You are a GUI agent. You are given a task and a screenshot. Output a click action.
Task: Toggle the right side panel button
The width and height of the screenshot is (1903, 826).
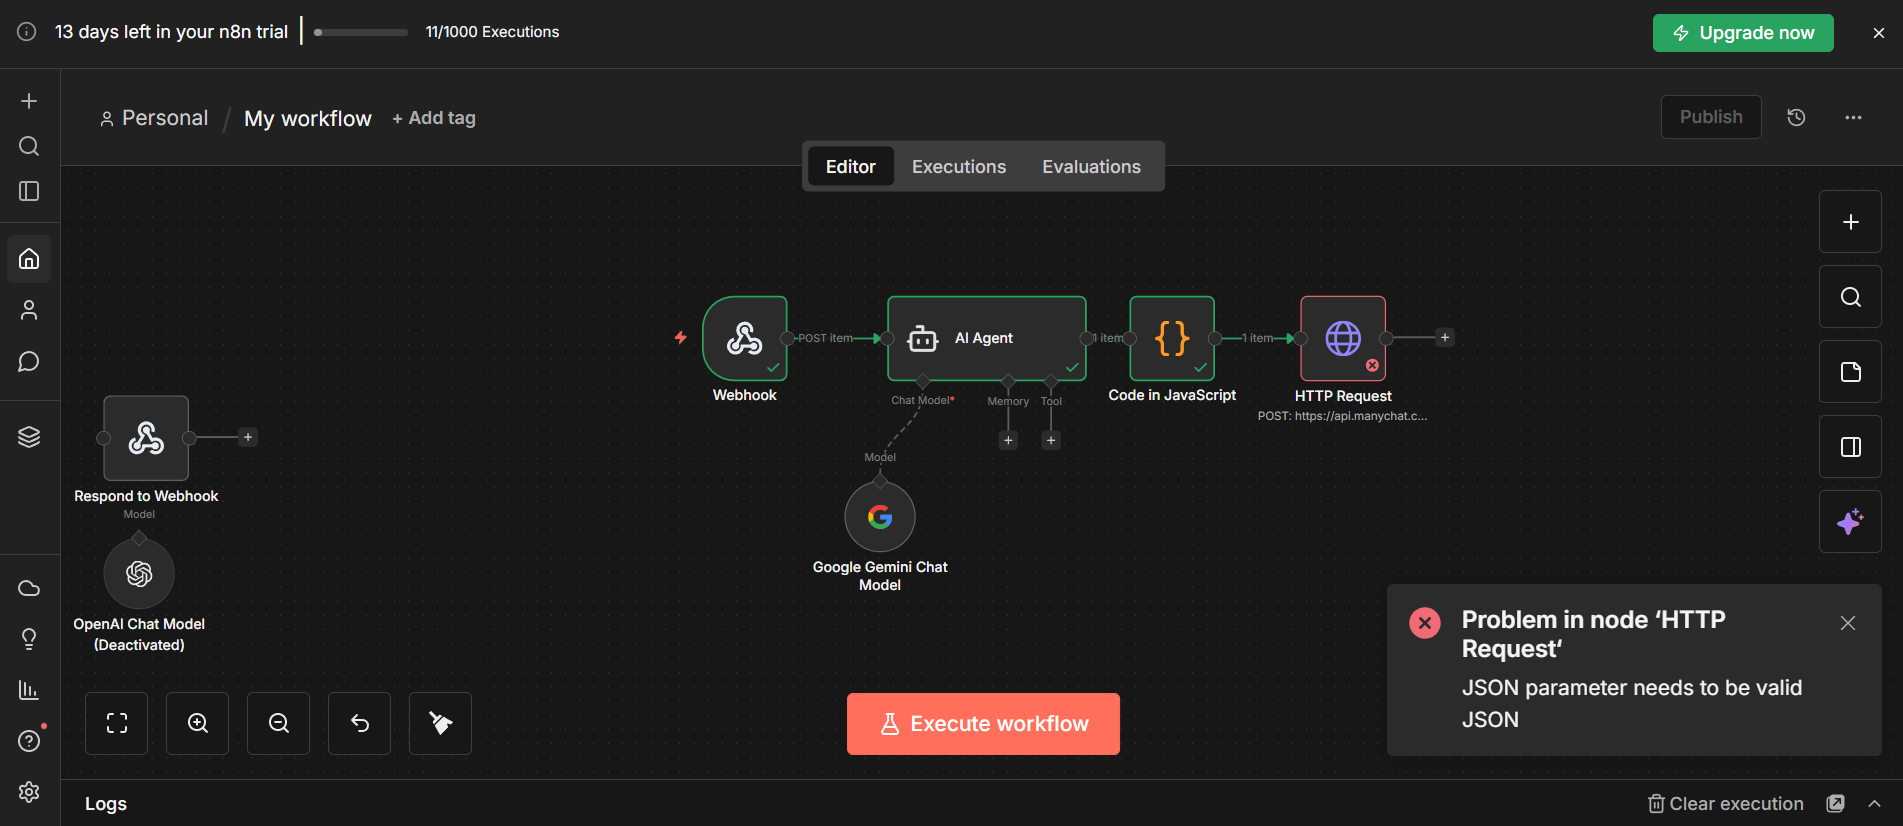[1850, 447]
